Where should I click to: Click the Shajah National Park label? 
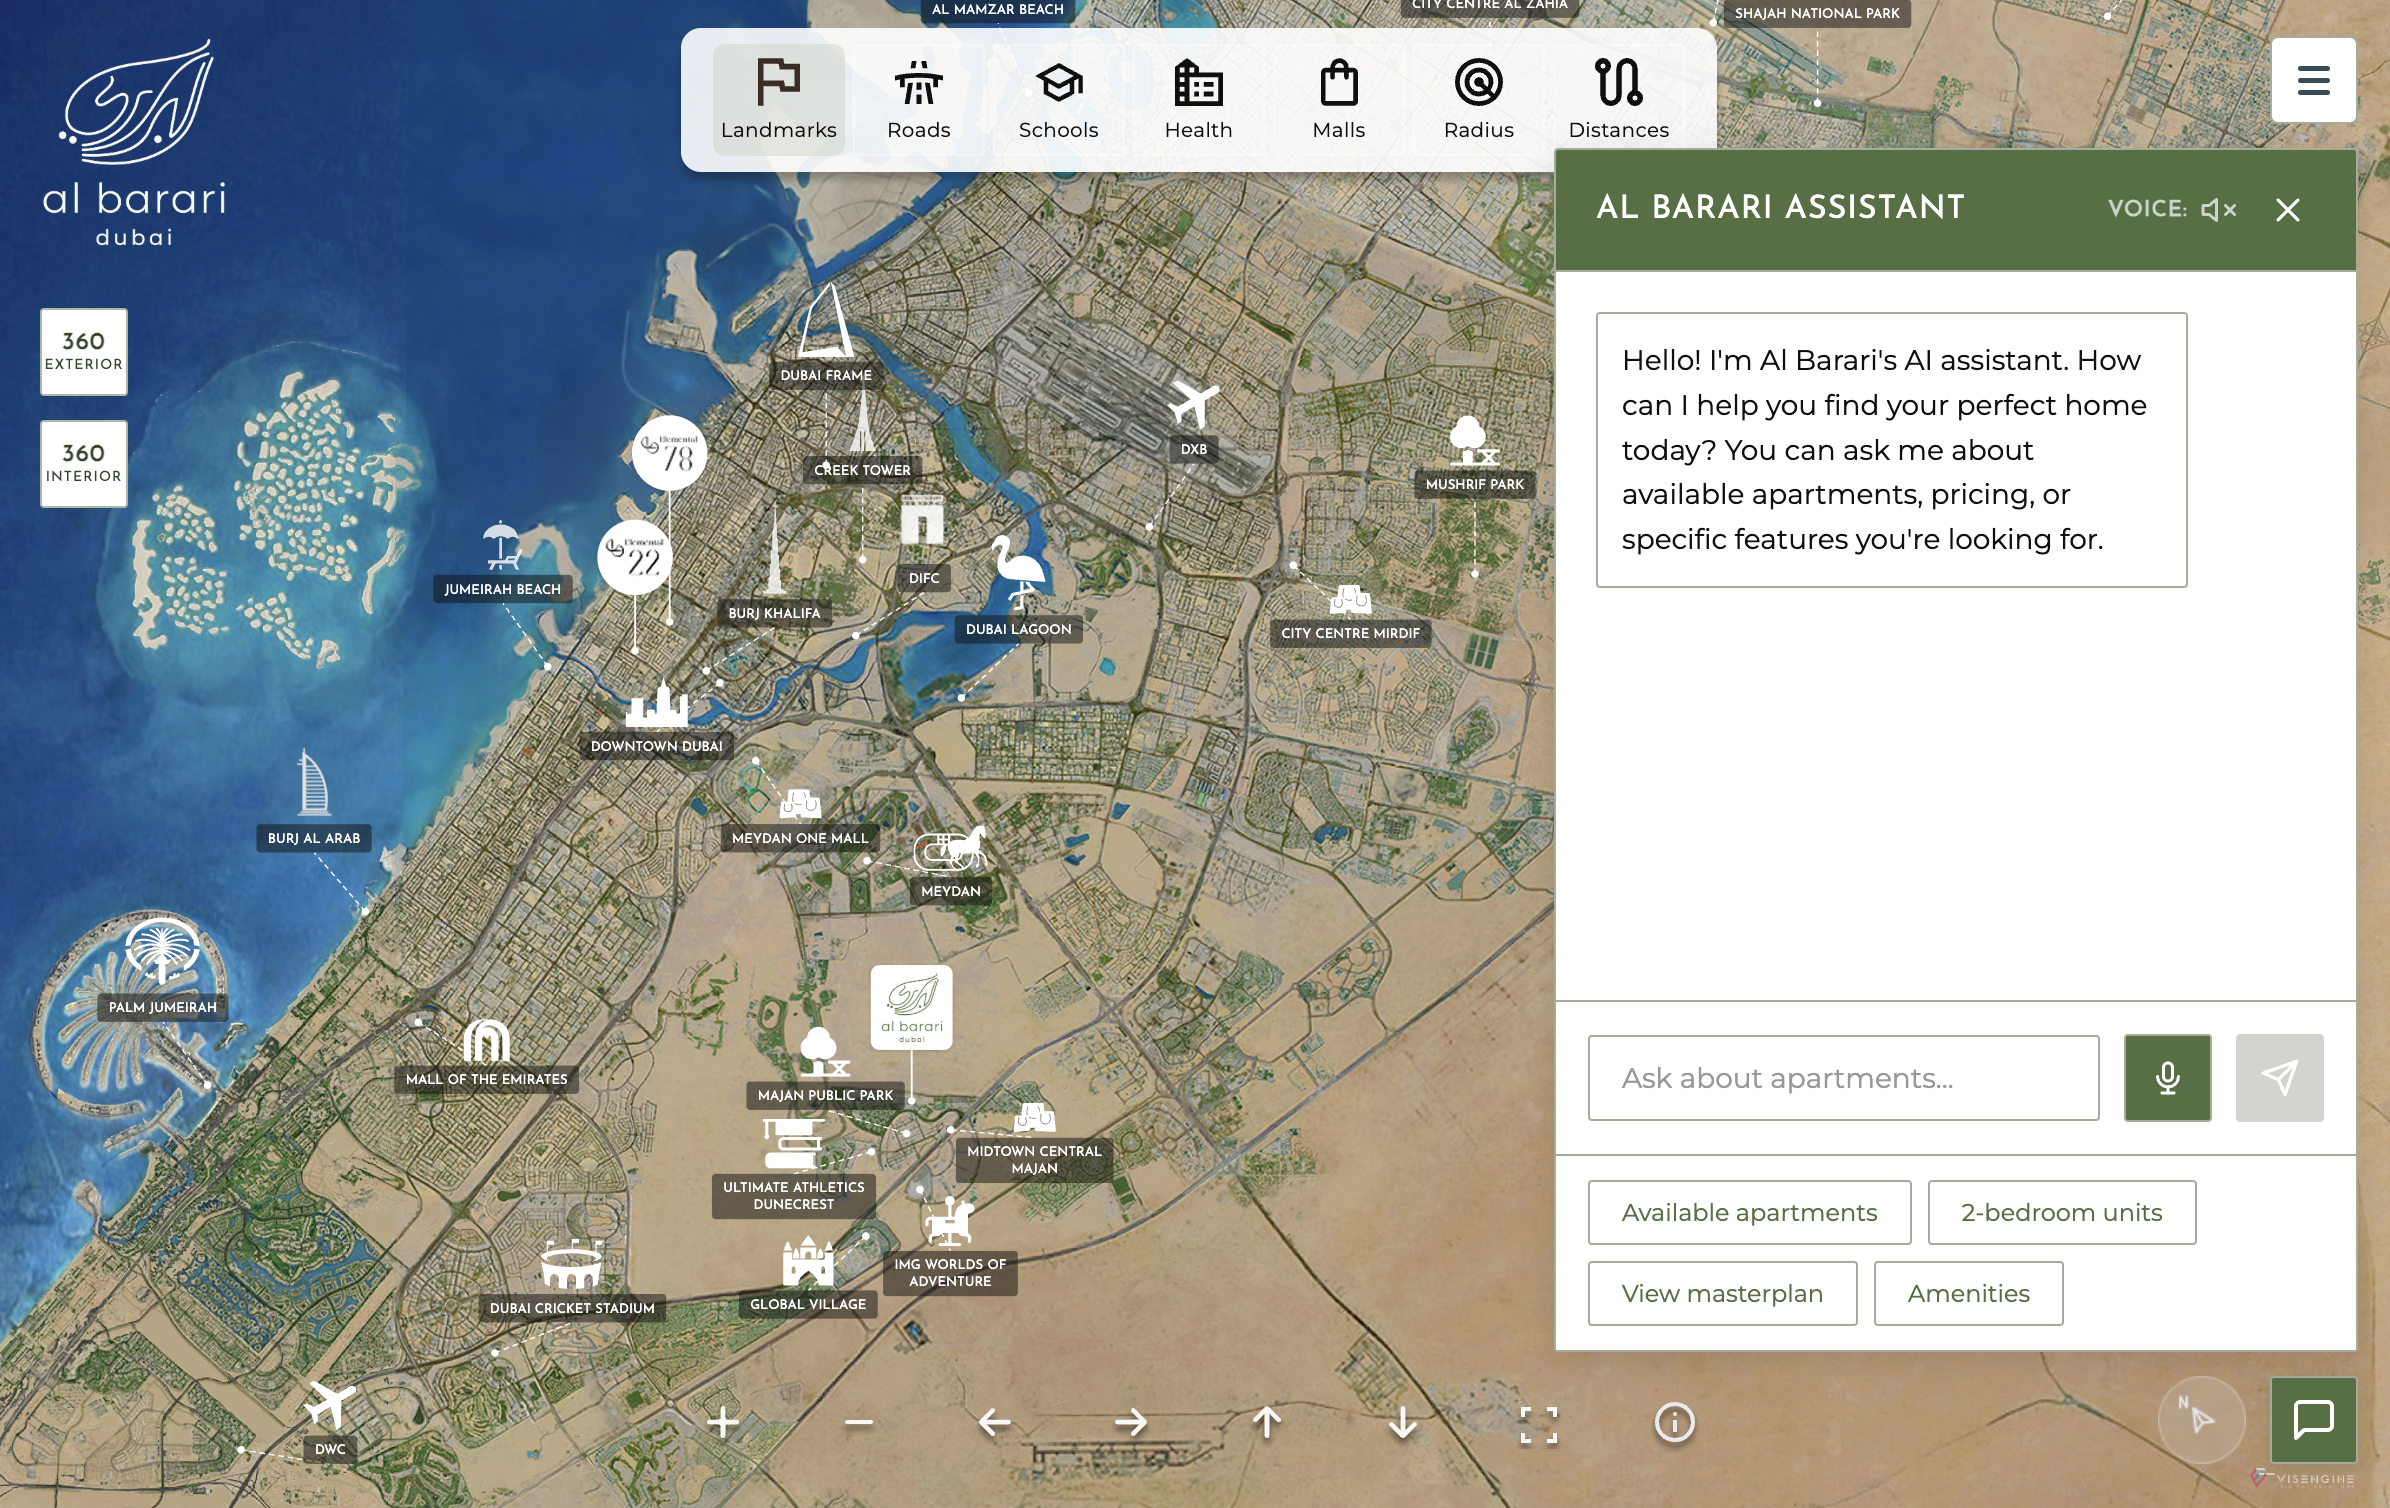pos(1816,14)
